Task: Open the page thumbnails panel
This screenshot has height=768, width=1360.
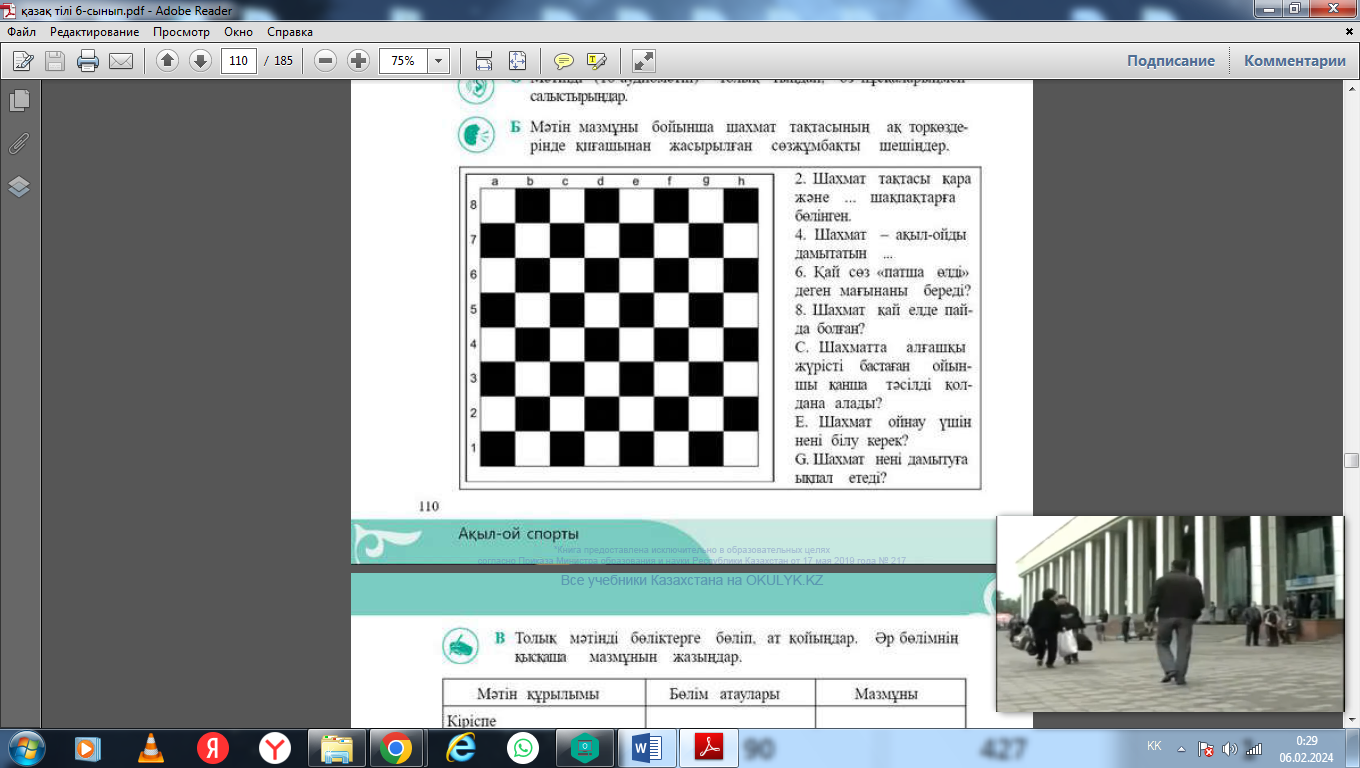Action: pyautogui.click(x=19, y=101)
